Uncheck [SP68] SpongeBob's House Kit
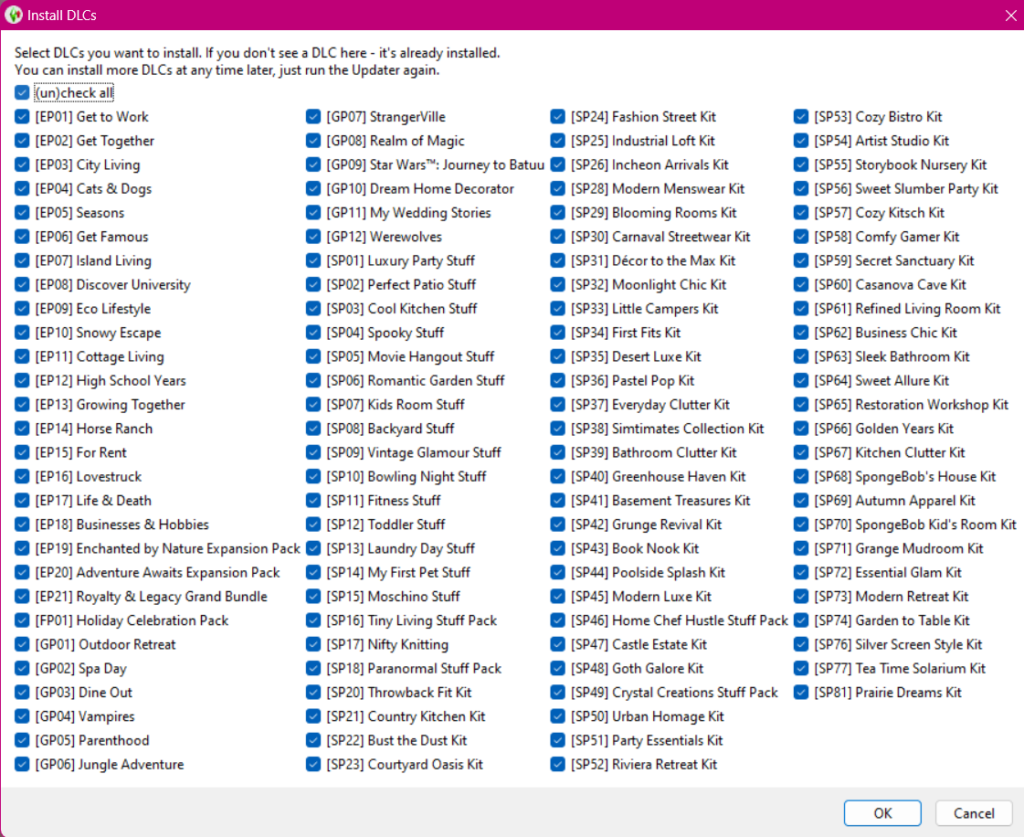Image resolution: width=1024 pixels, height=837 pixels. pos(801,477)
